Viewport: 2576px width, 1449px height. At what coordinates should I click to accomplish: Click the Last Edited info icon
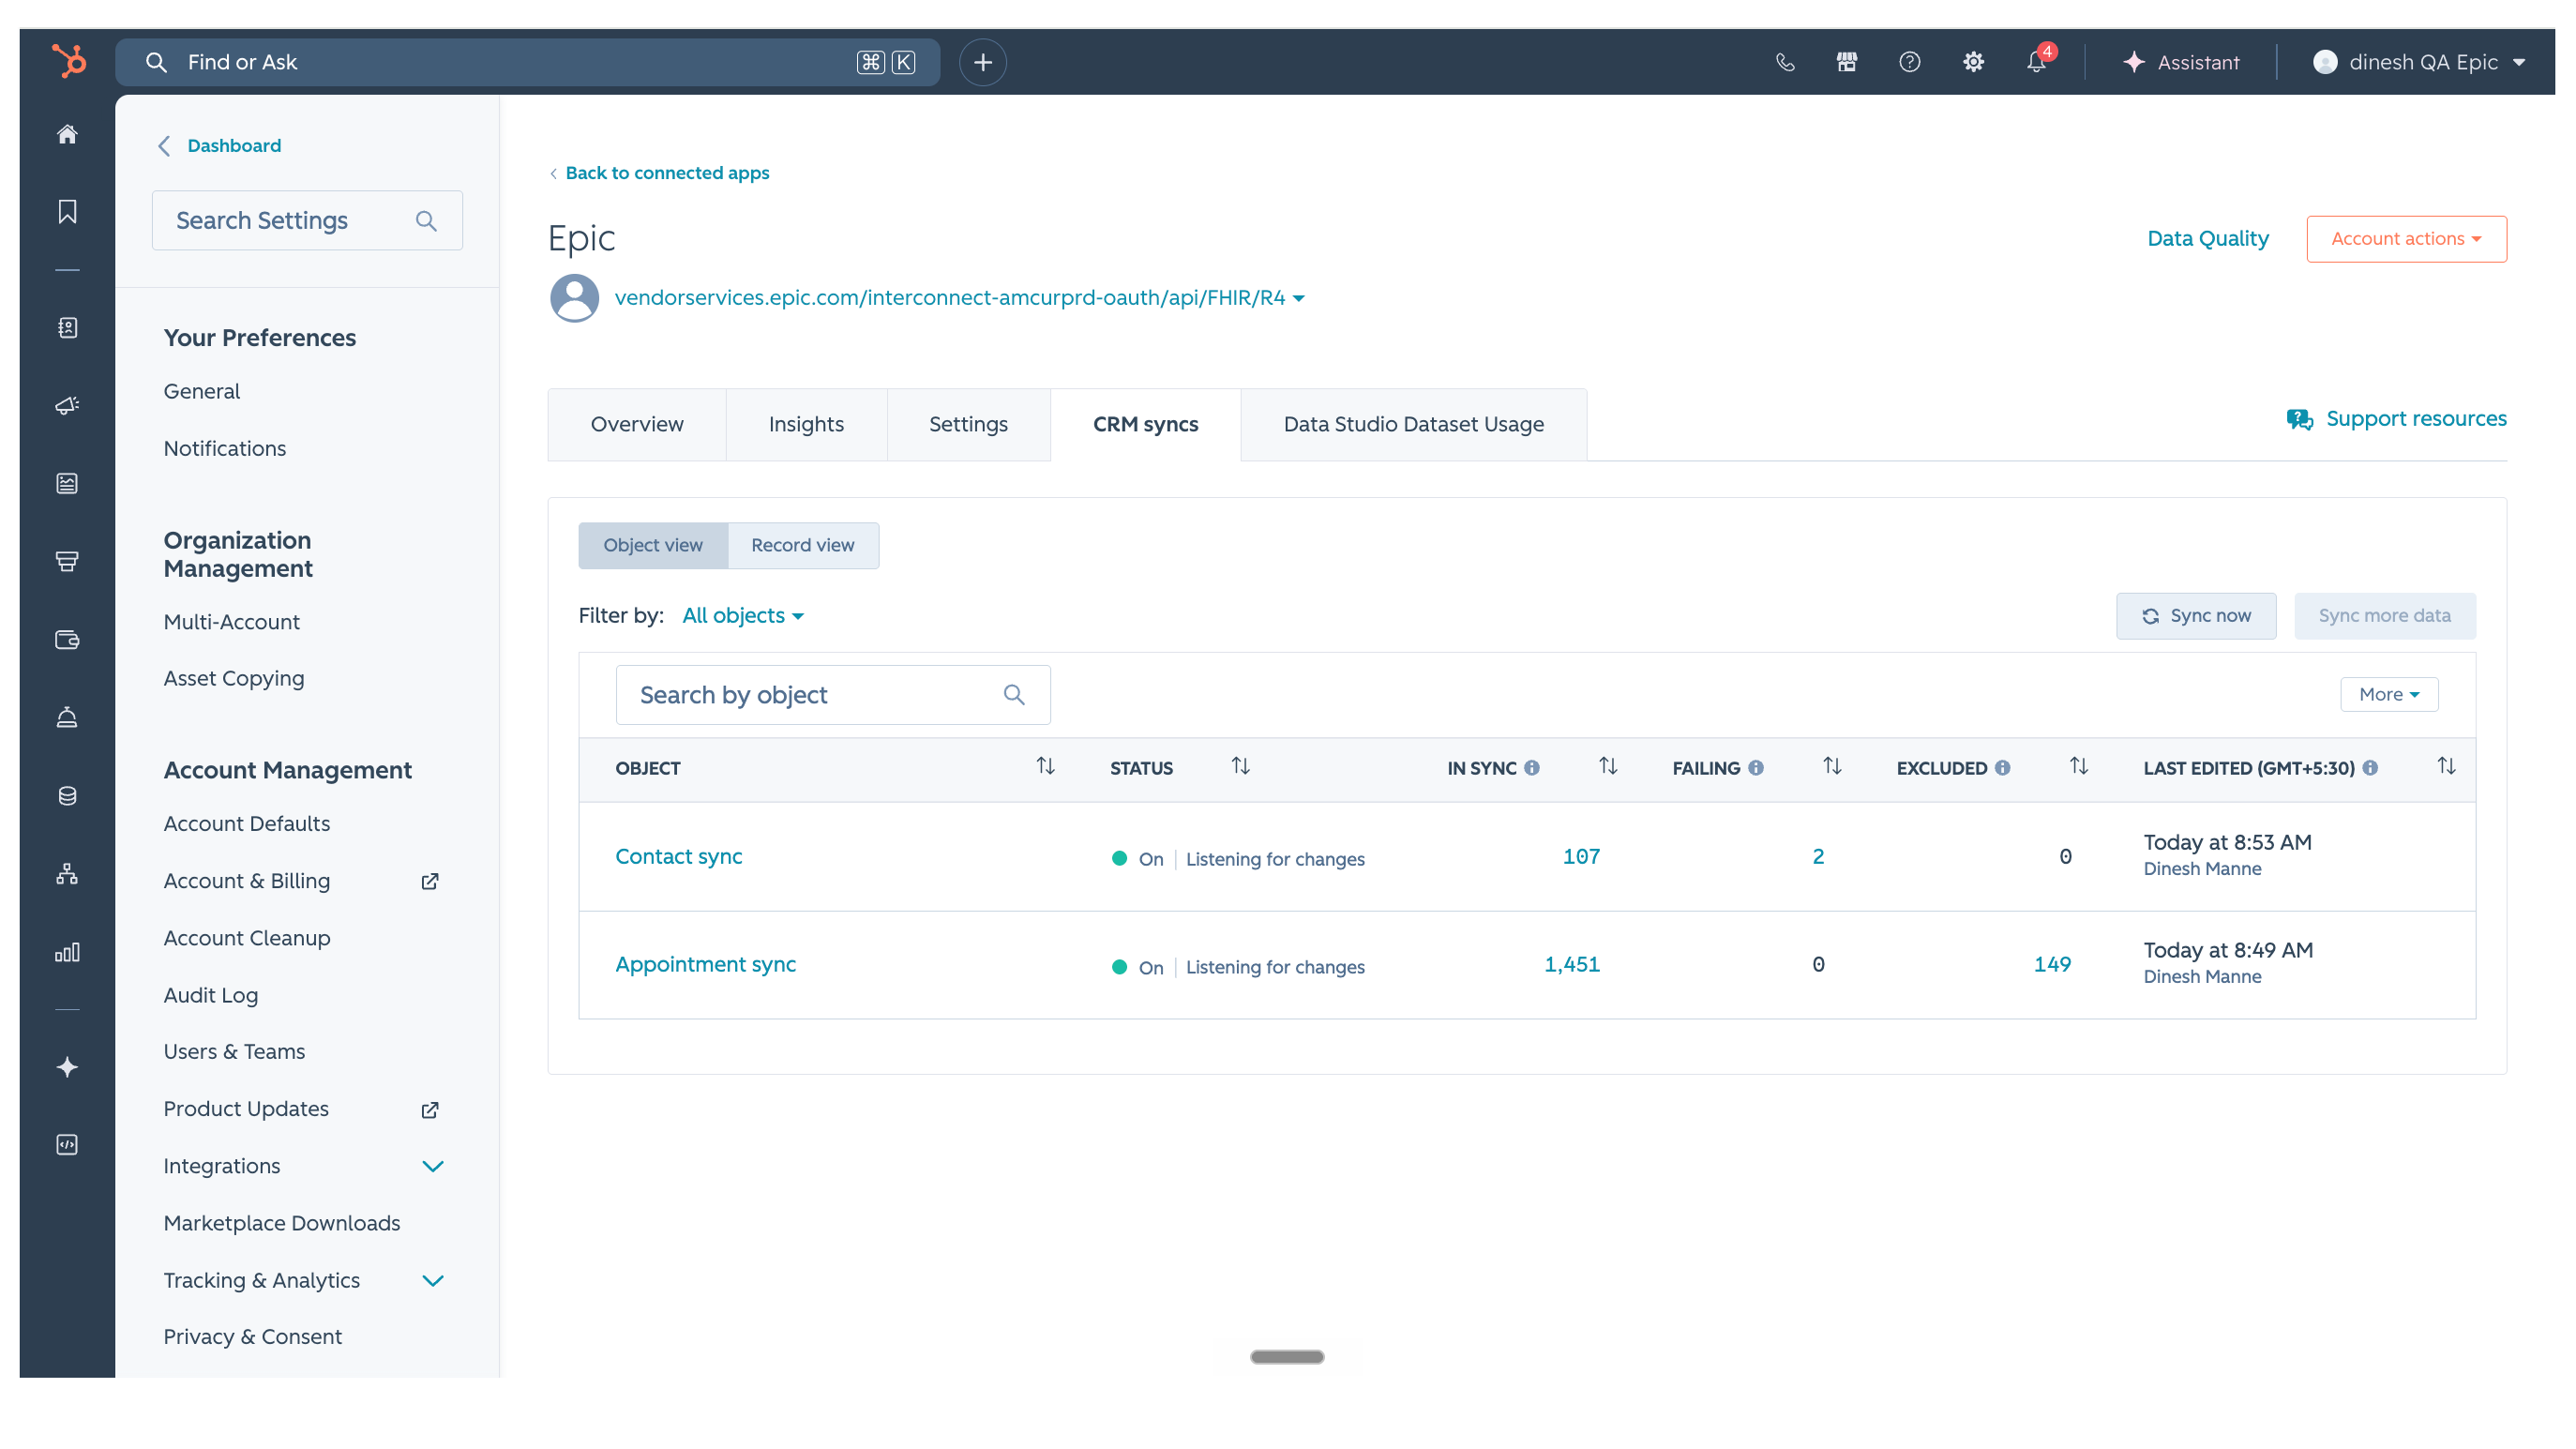click(x=2370, y=768)
